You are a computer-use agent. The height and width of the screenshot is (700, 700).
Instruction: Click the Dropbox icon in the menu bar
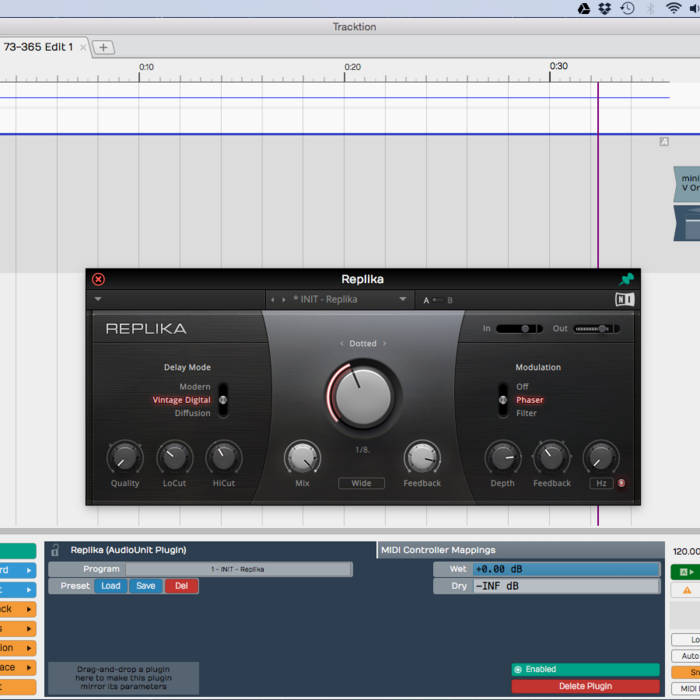(606, 9)
